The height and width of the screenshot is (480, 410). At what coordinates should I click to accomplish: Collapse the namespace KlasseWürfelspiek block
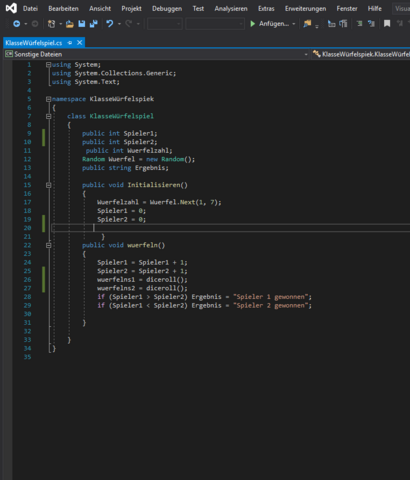(x=48, y=99)
